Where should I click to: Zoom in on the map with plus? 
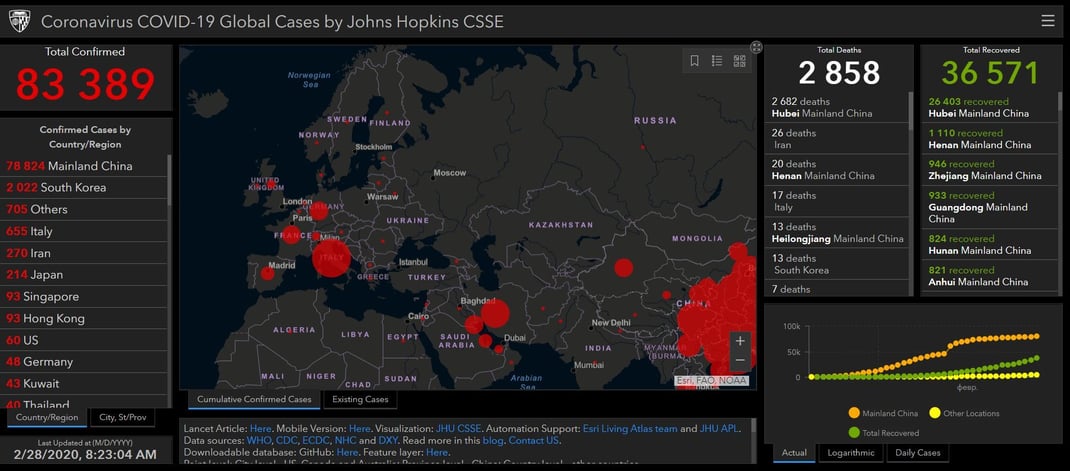pyautogui.click(x=740, y=341)
